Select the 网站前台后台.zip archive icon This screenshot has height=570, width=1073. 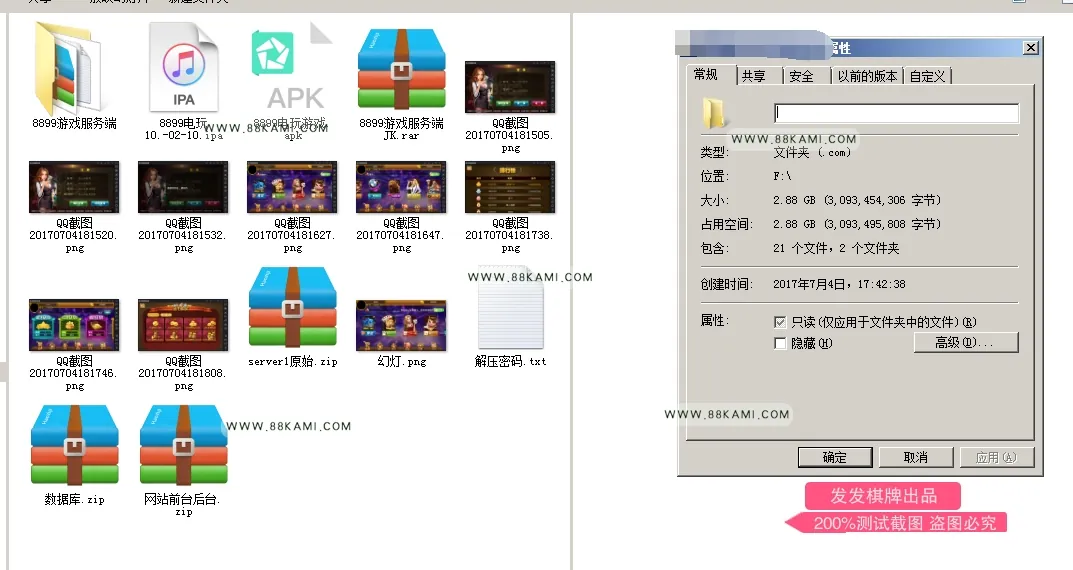point(183,445)
